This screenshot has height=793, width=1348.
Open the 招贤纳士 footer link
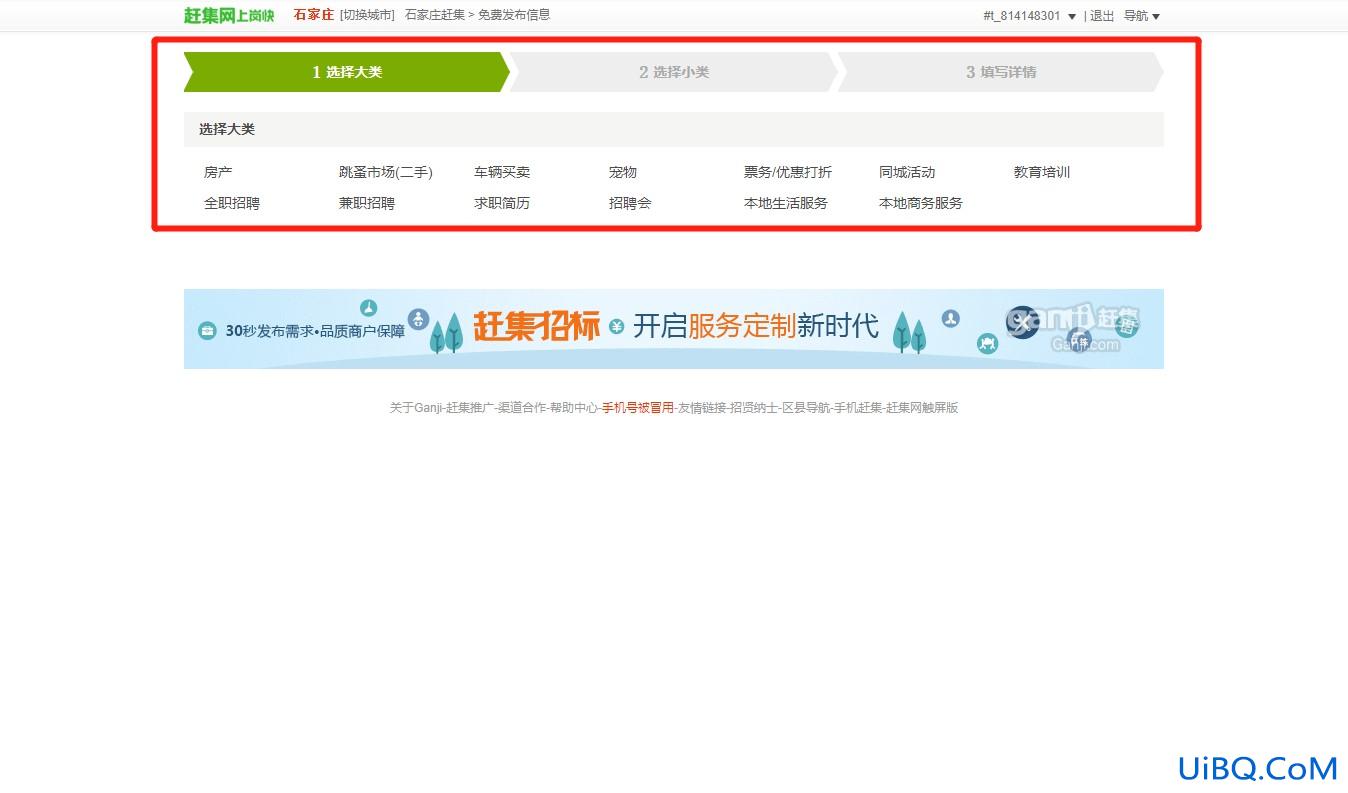point(754,408)
